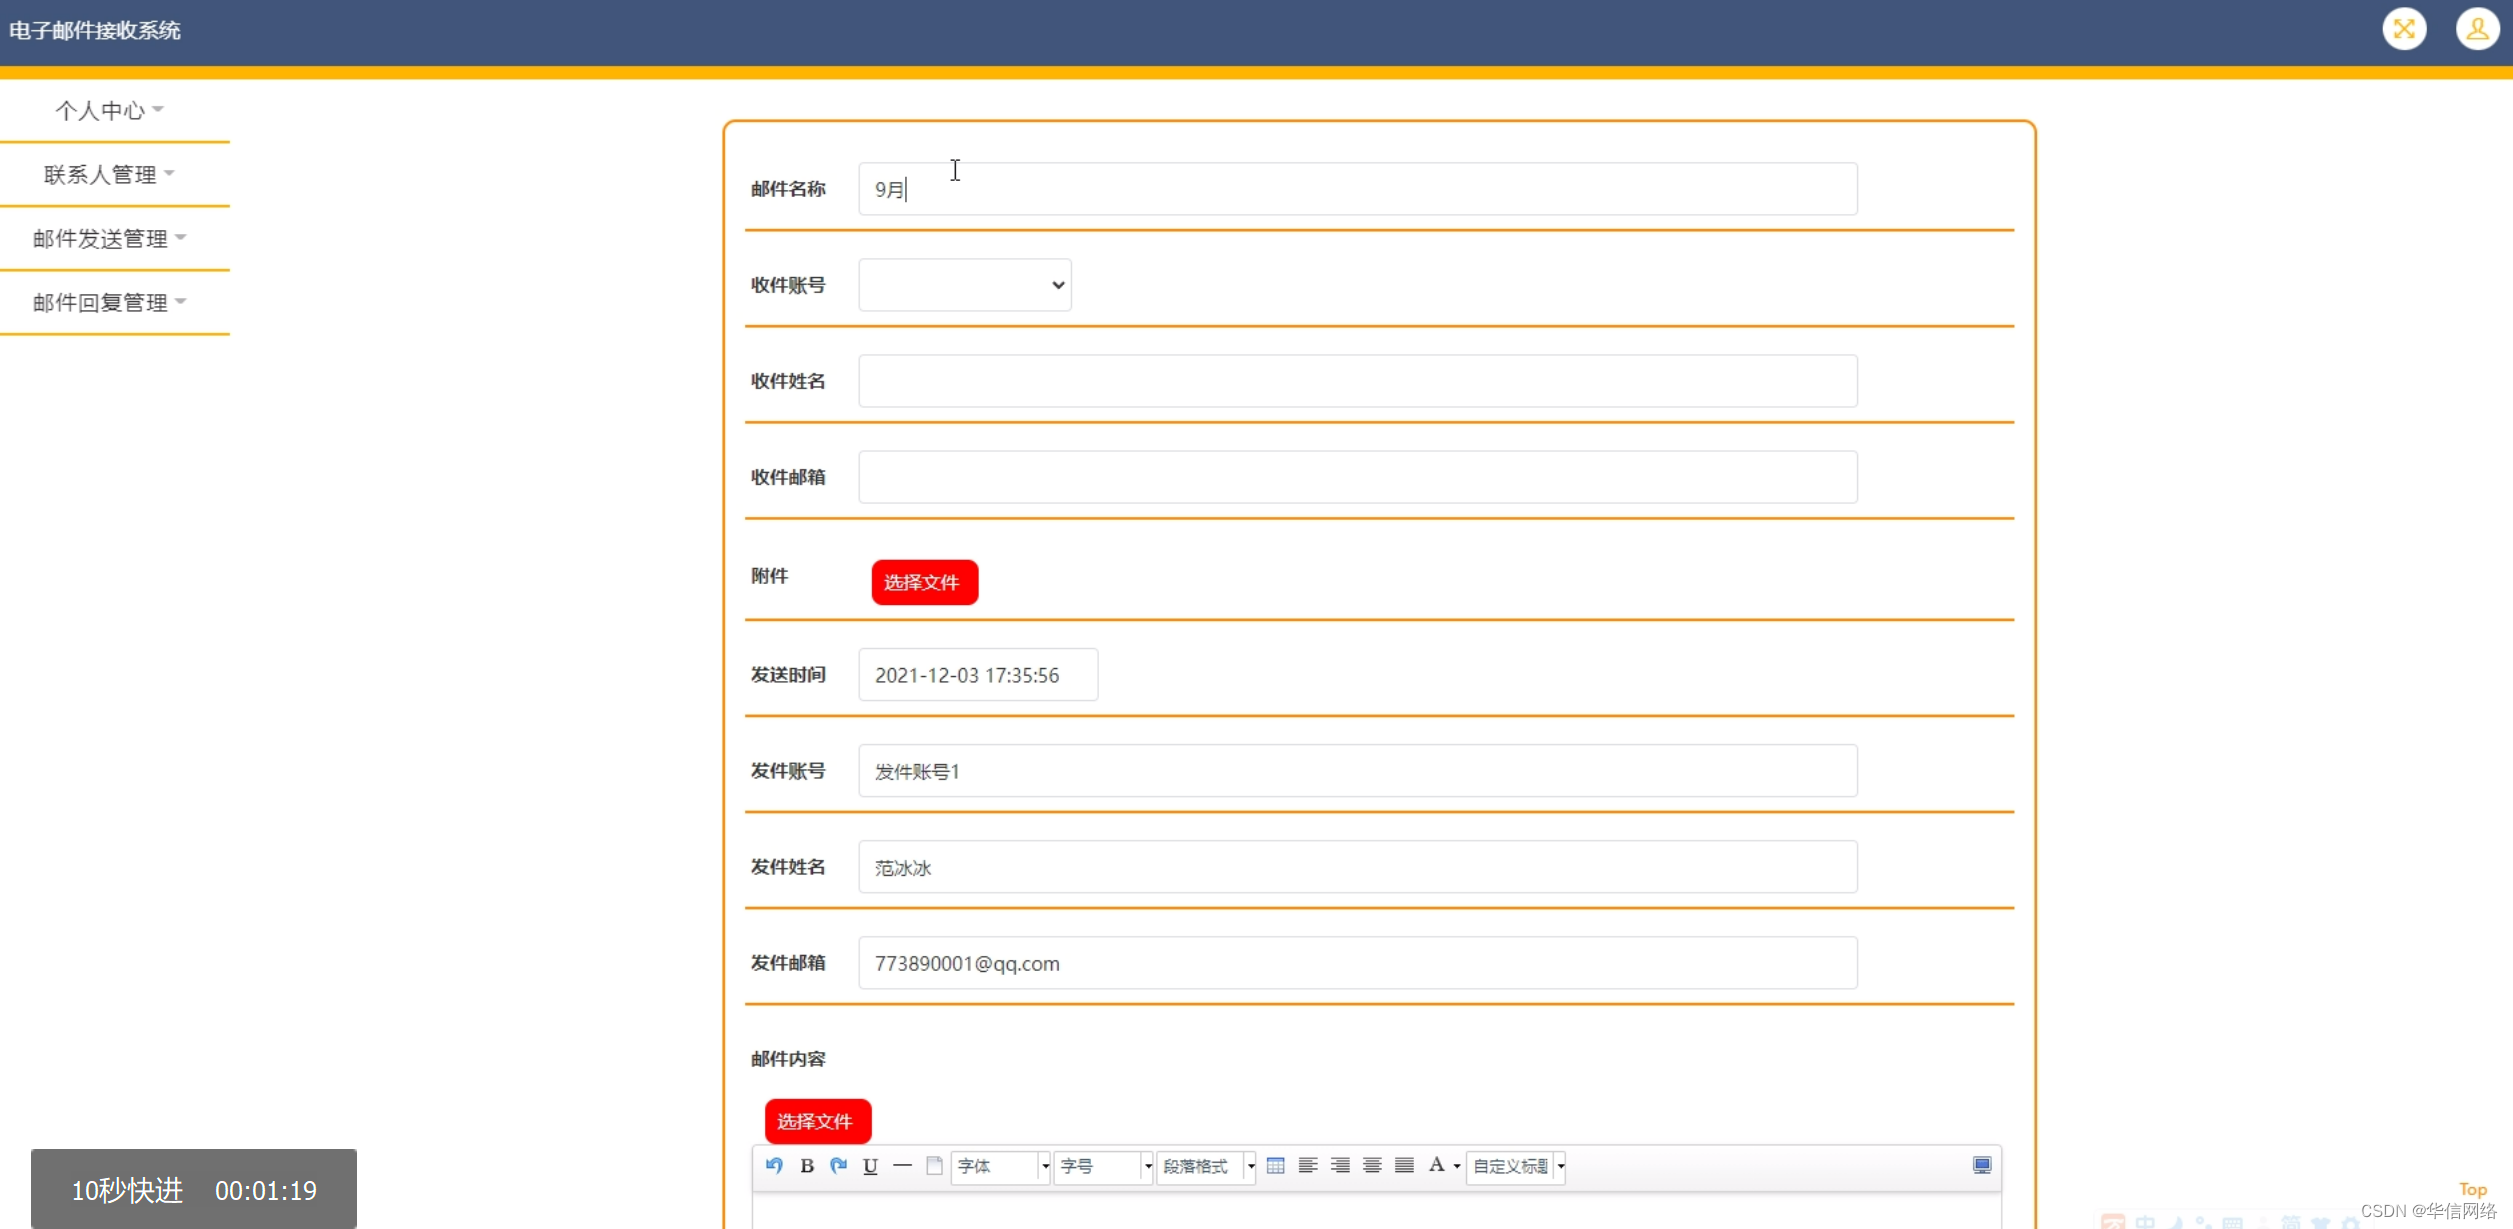Viewport: 2513px width, 1229px height.
Task: Click the undo icon in editor toolbar
Action: [x=774, y=1165]
